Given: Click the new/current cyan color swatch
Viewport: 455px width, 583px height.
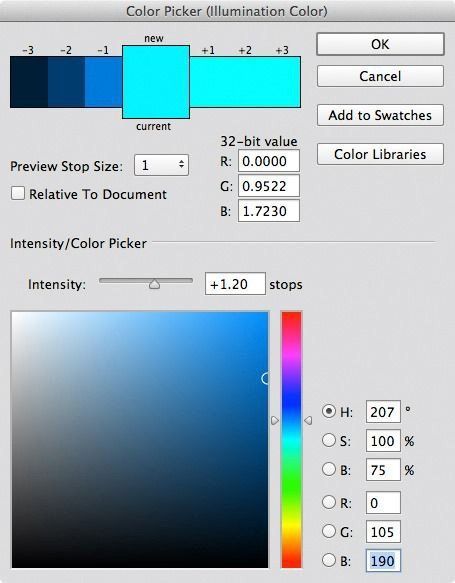Looking at the screenshot, I should [x=156, y=82].
